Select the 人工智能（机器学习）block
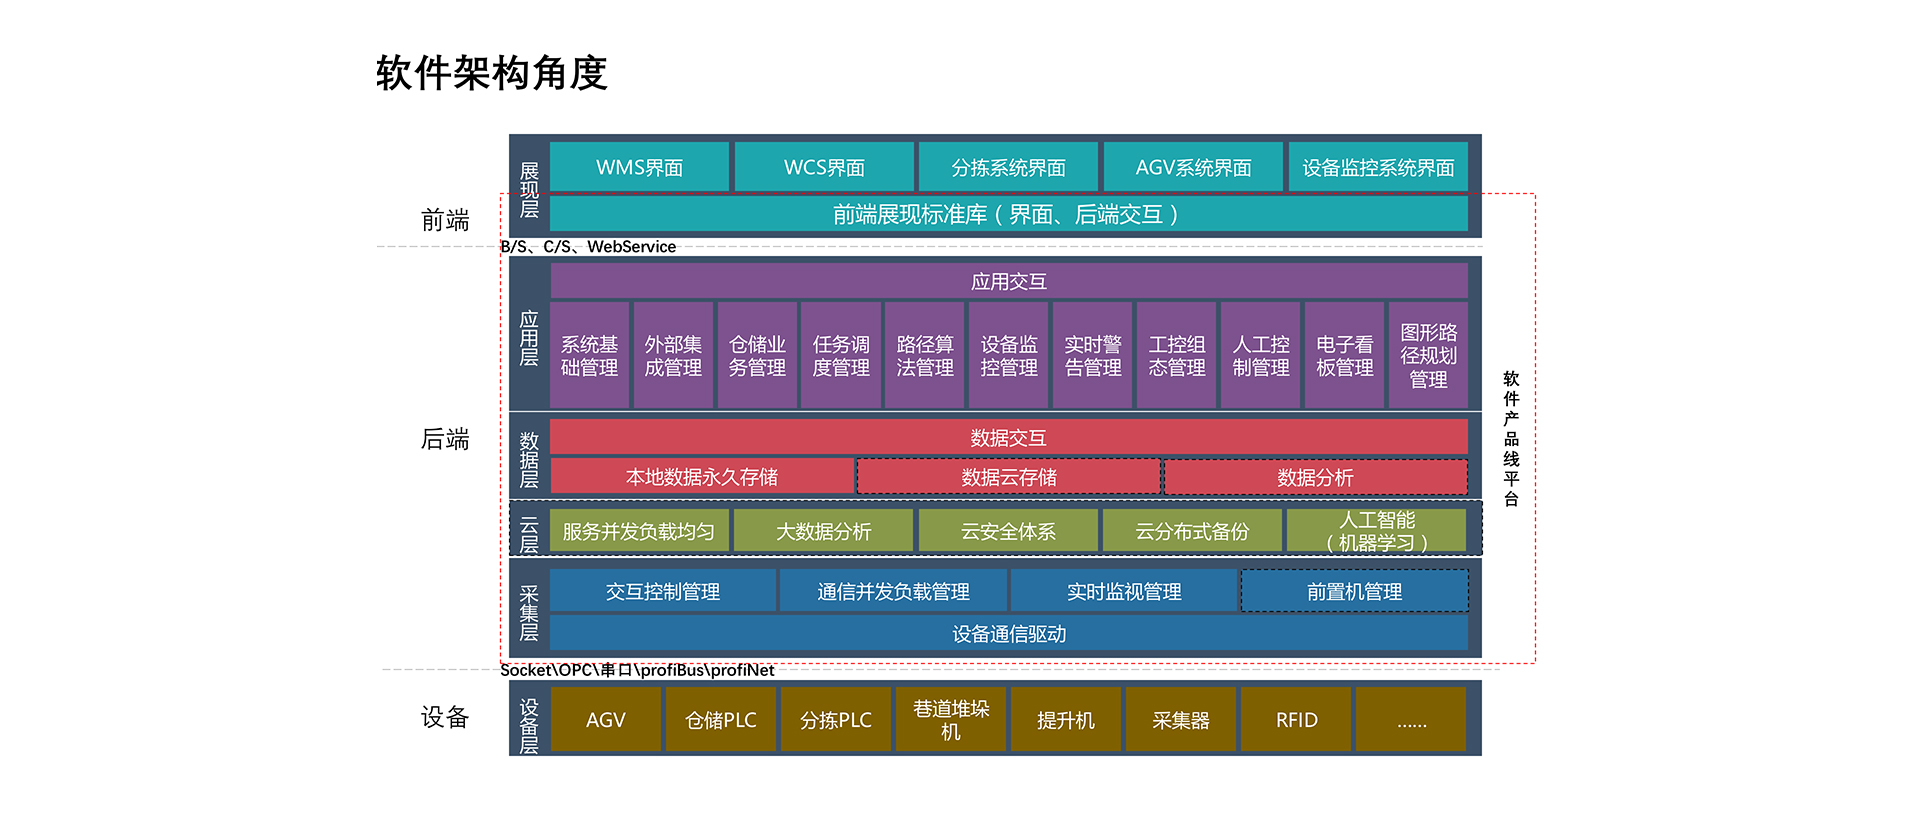The image size is (1920, 828). tap(1378, 531)
